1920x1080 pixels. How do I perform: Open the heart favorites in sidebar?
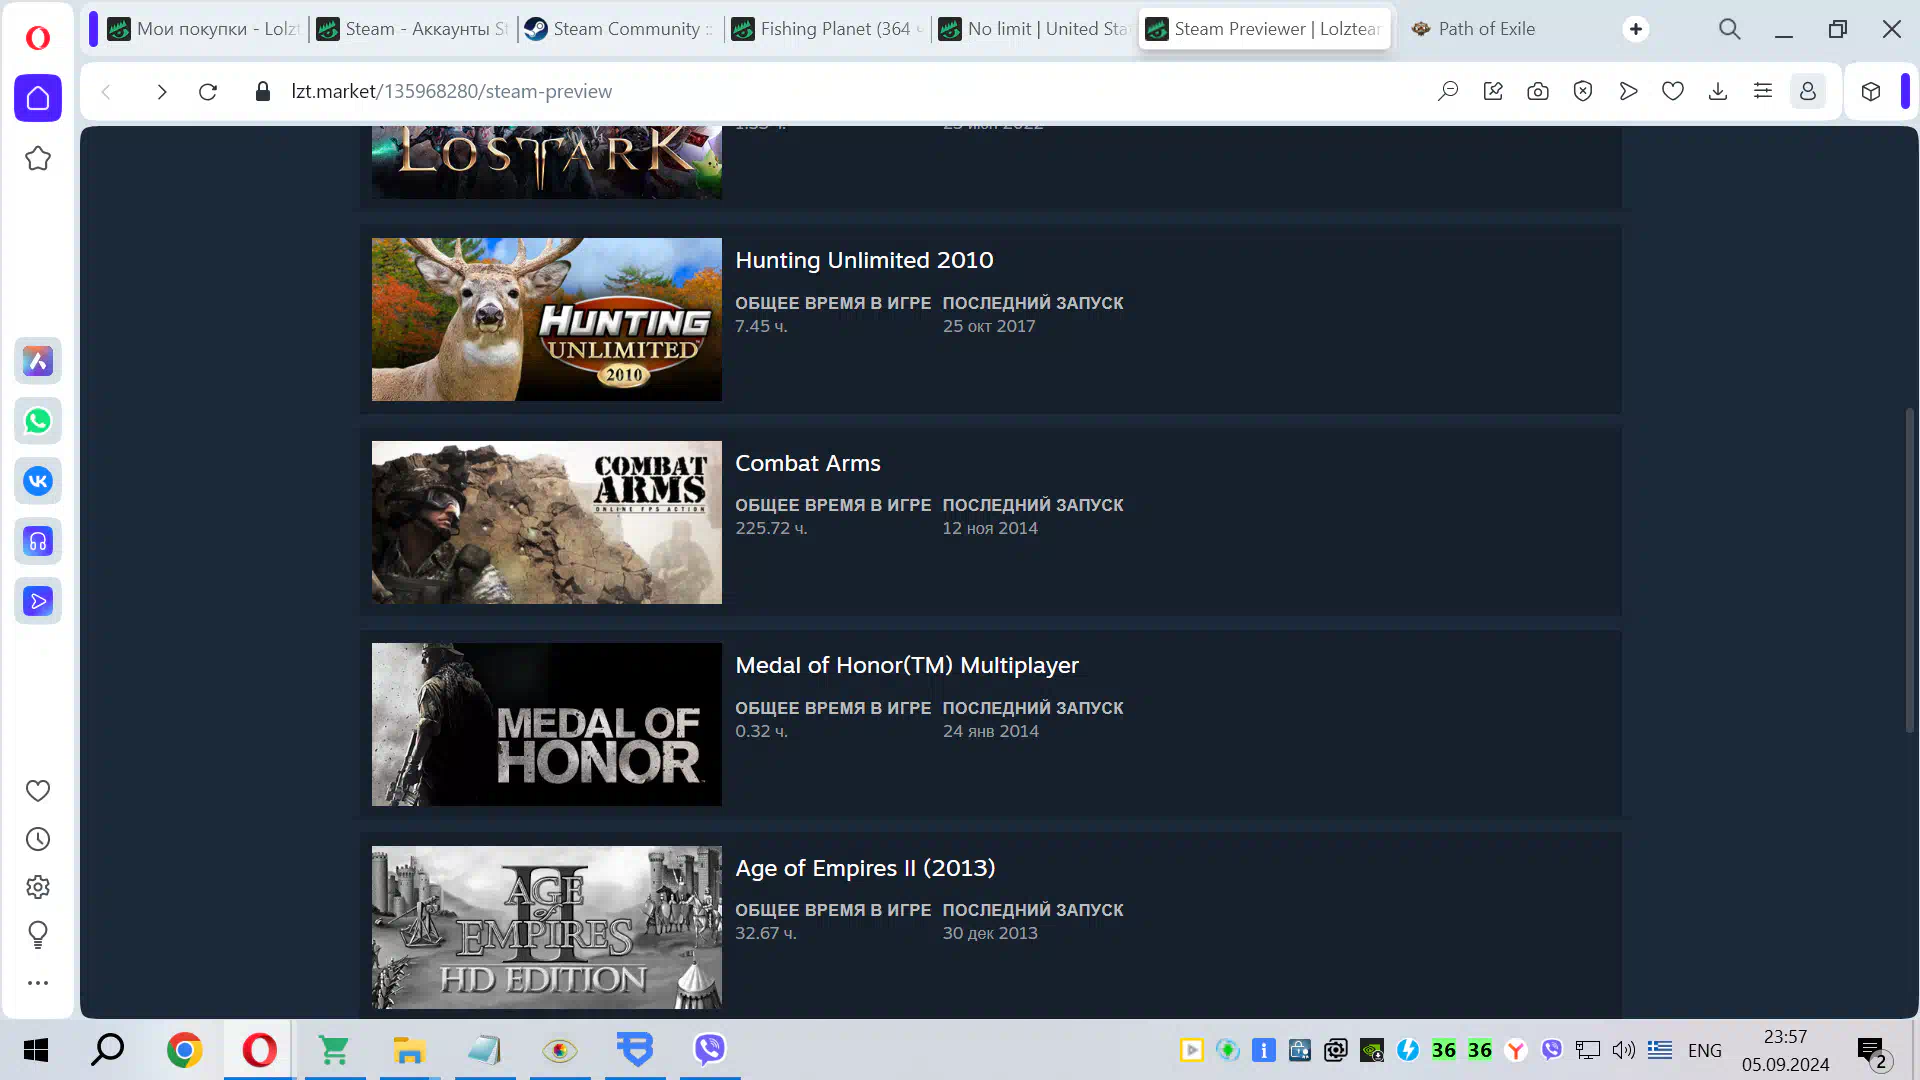point(38,791)
